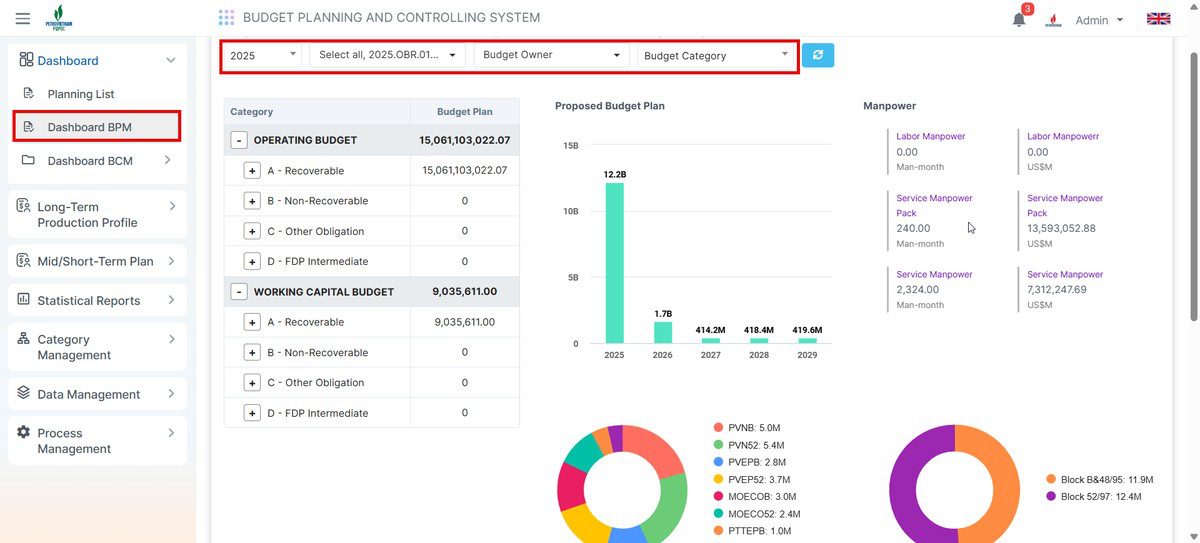Click the PVN52 green legend dot
Image resolution: width=1200 pixels, height=543 pixels.
718,445
